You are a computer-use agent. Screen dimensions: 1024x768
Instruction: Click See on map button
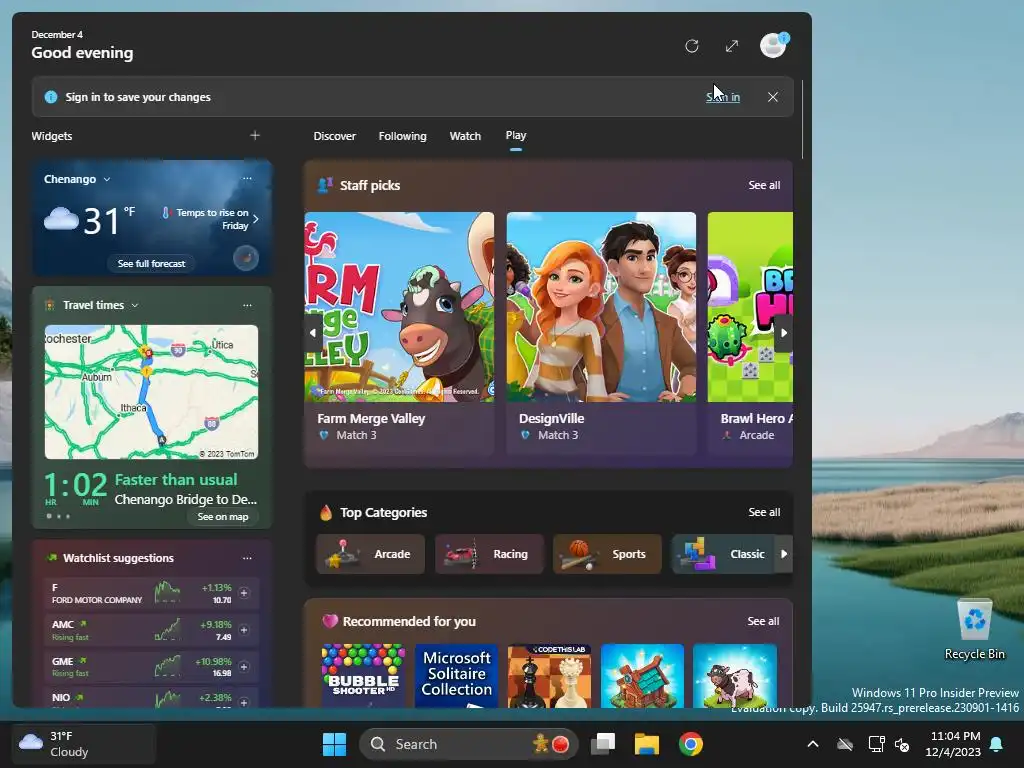[x=223, y=517]
